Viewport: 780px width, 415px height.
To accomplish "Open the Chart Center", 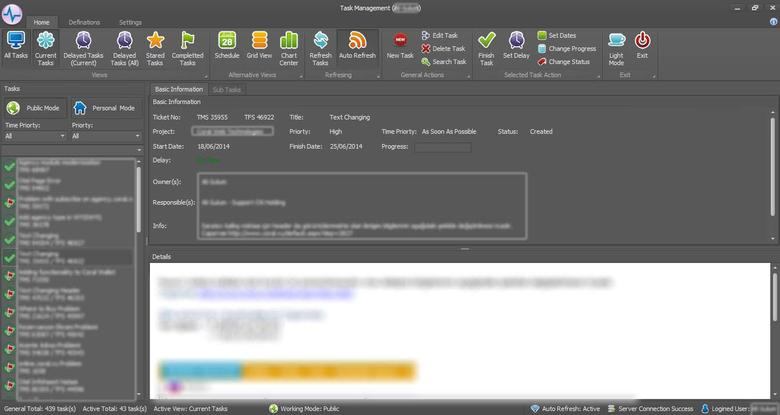I will pyautogui.click(x=289, y=47).
